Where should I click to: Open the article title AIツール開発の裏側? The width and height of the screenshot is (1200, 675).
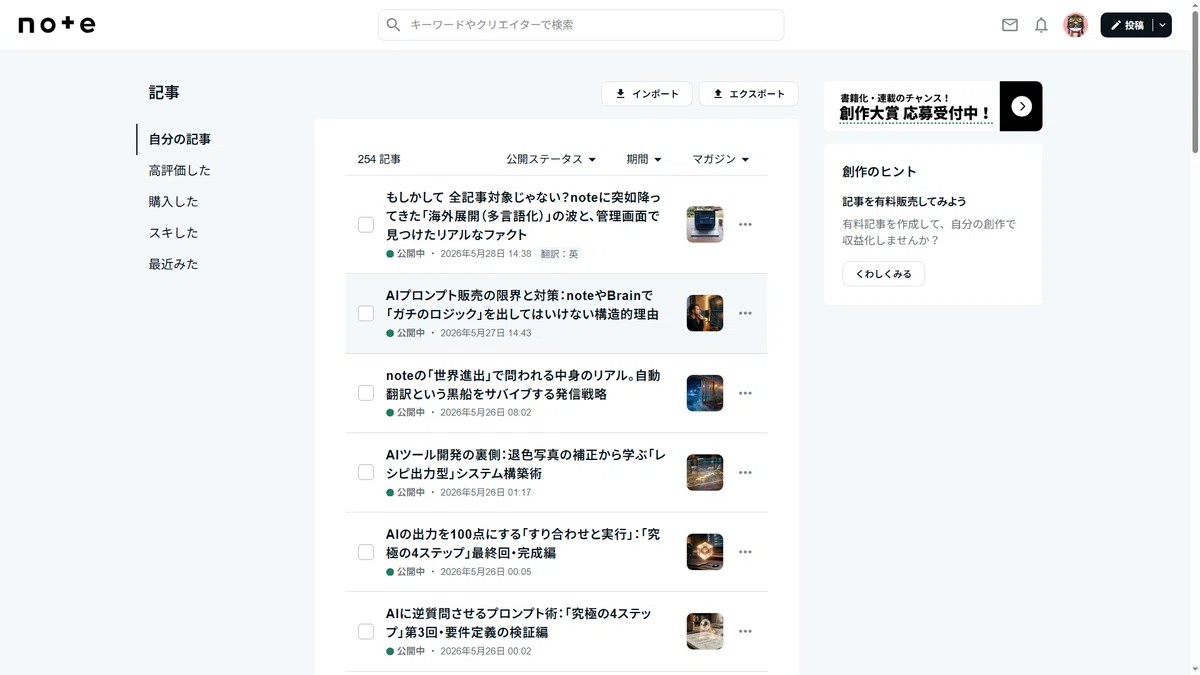pyautogui.click(x=526, y=464)
